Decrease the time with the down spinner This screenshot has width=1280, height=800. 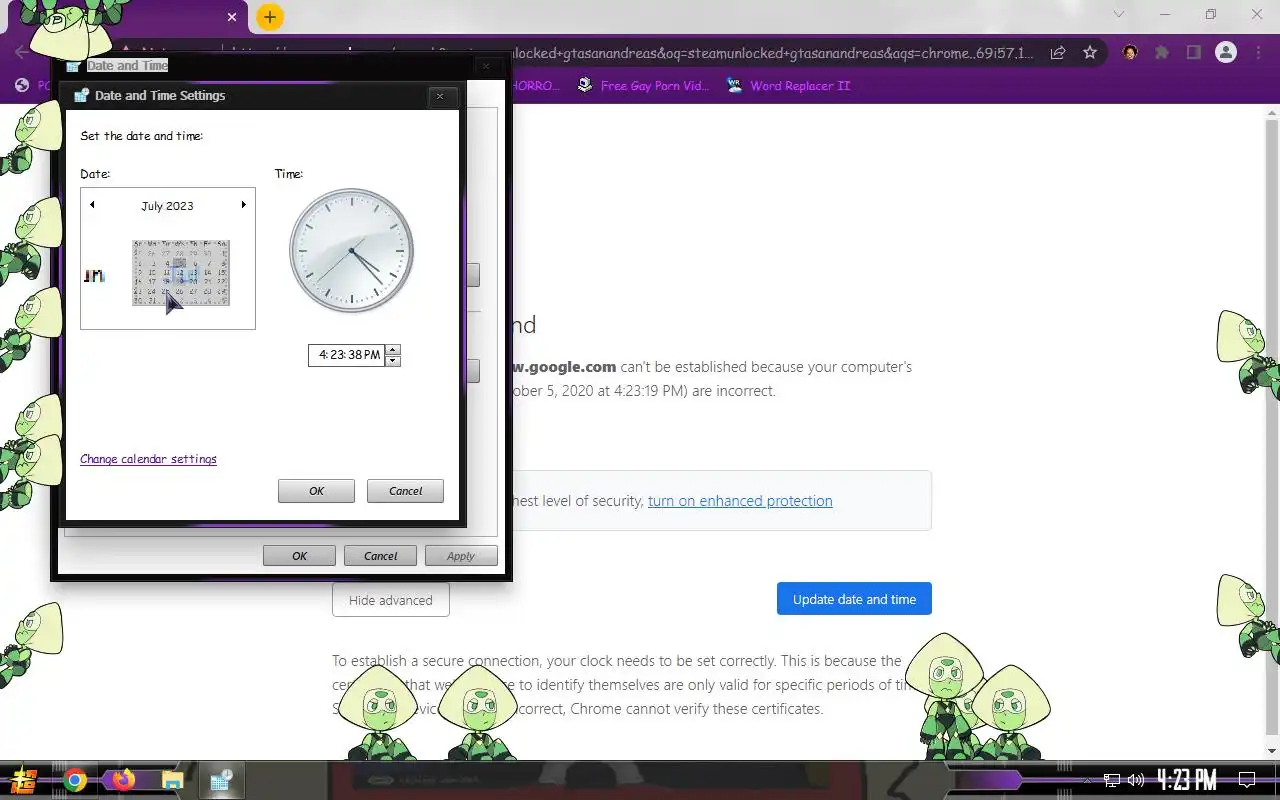tap(393, 361)
